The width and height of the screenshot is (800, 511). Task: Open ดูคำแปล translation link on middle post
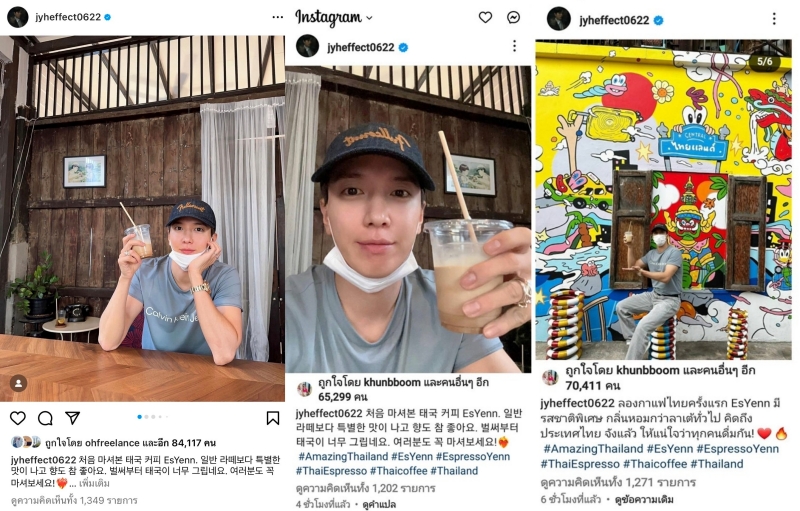[379, 504]
